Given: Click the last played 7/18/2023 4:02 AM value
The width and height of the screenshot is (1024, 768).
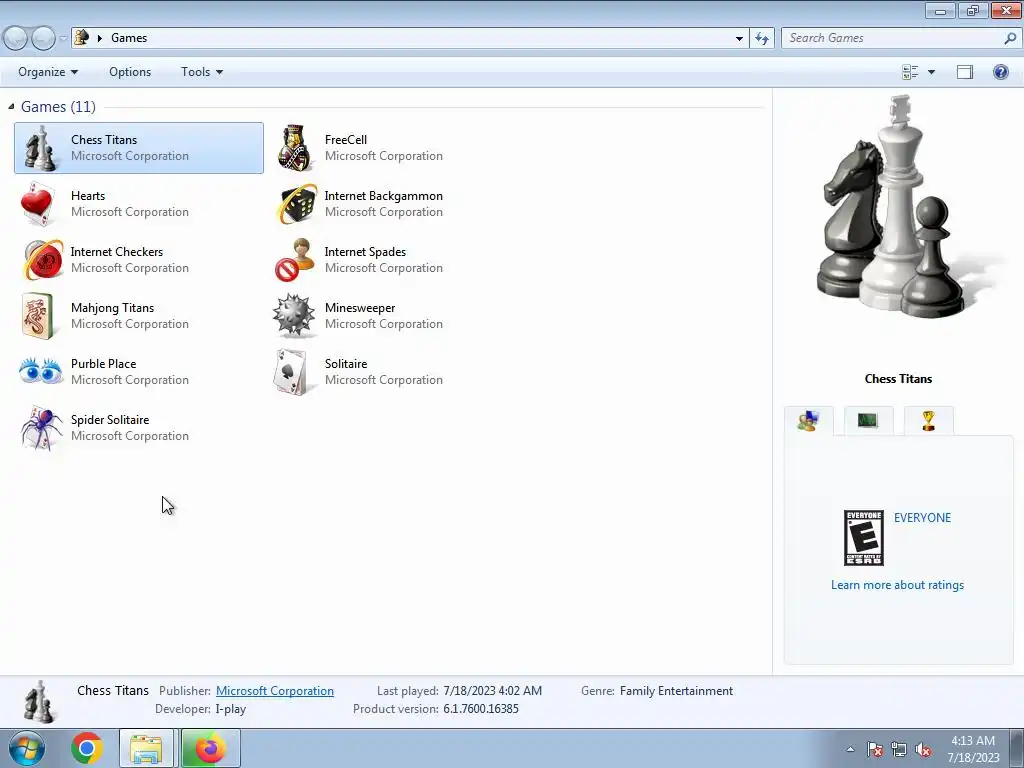Looking at the screenshot, I should point(492,690).
